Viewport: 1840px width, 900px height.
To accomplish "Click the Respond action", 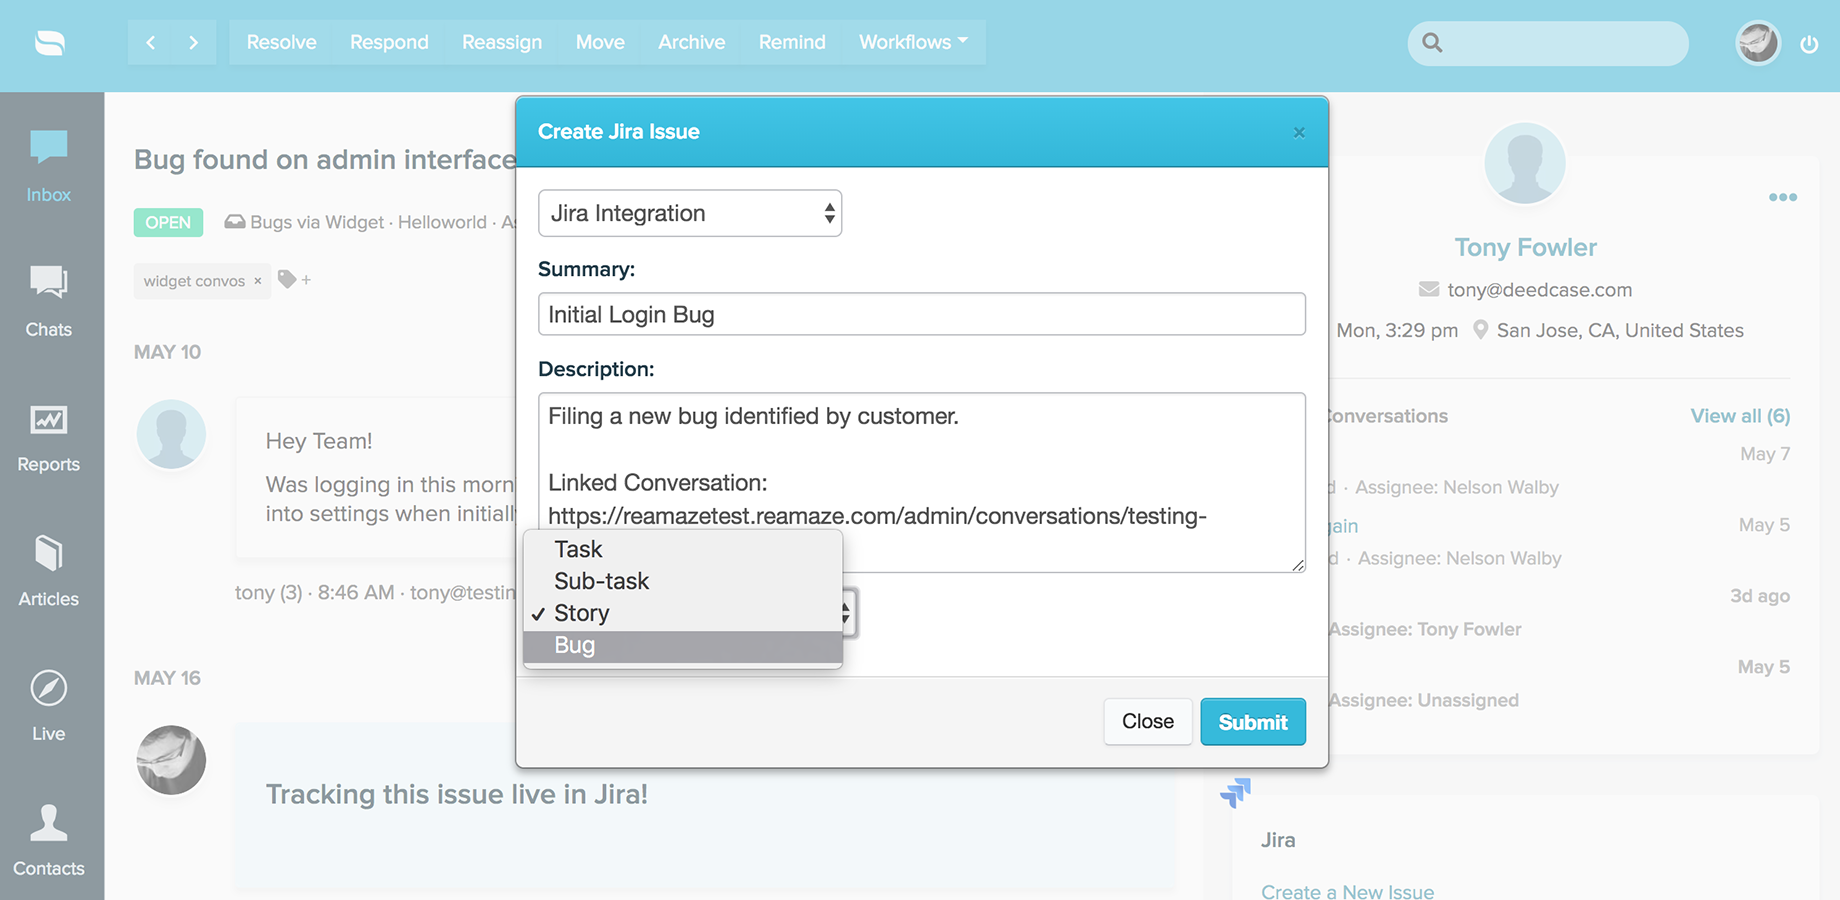I will tap(389, 42).
